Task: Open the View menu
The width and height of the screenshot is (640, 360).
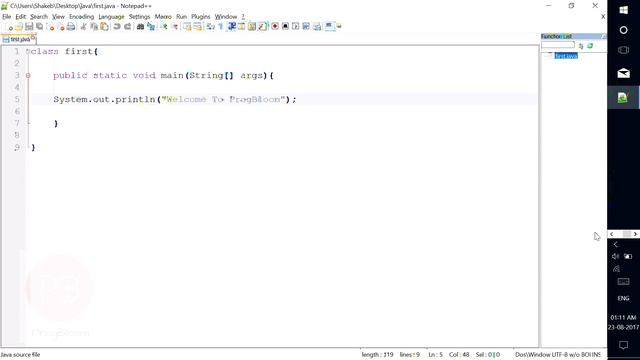Action: [x=58, y=17]
